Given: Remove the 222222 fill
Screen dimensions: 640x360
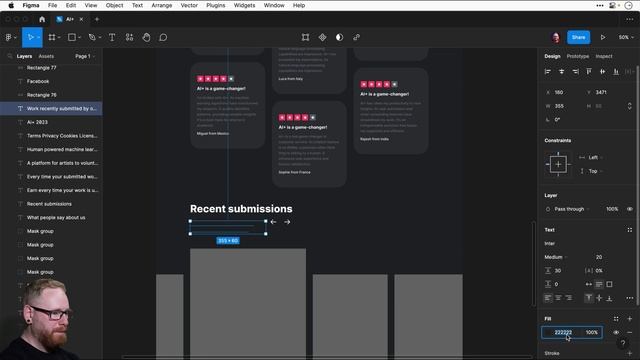Looking at the screenshot, I should [629, 333].
